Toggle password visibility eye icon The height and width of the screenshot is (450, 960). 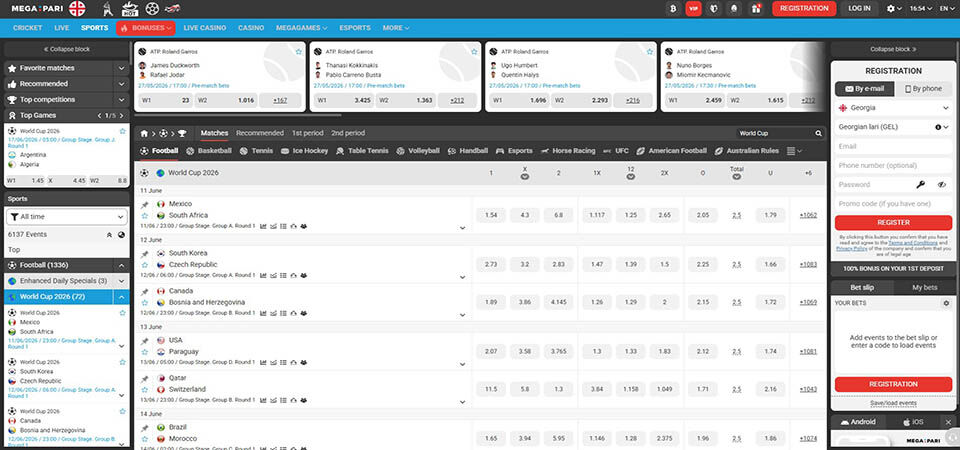pyautogui.click(x=942, y=184)
